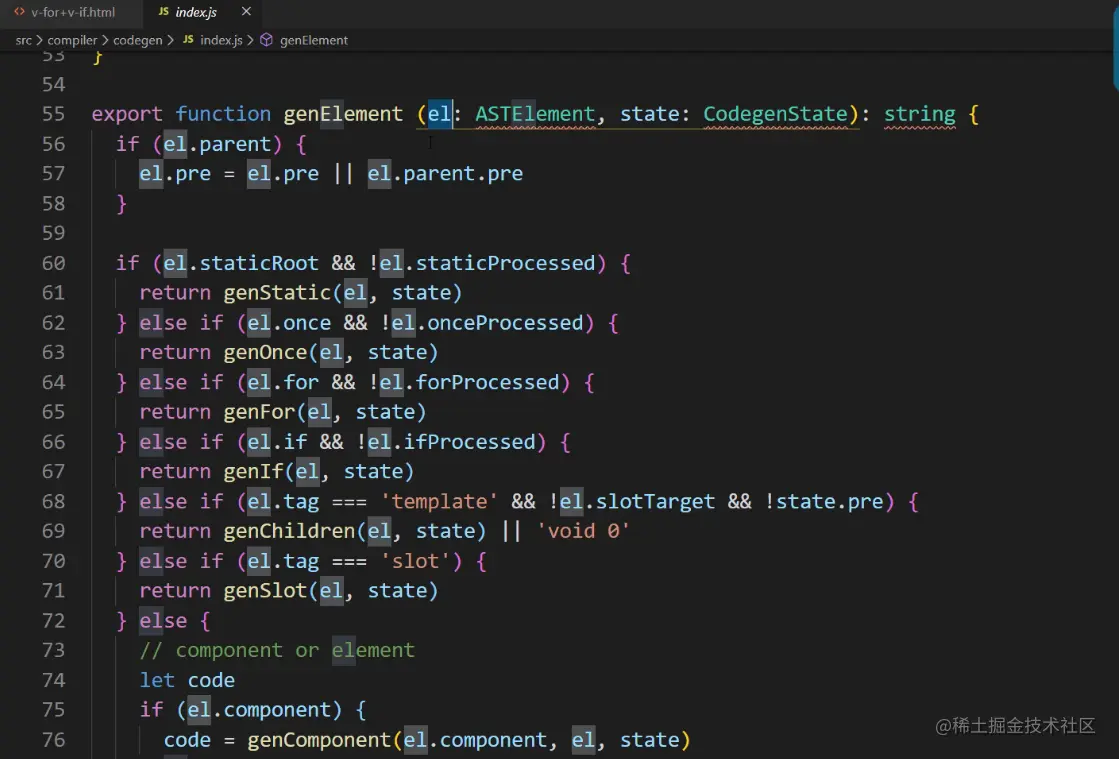The image size is (1119, 759).
Task: Open the src breadcrumb
Action: [24, 41]
